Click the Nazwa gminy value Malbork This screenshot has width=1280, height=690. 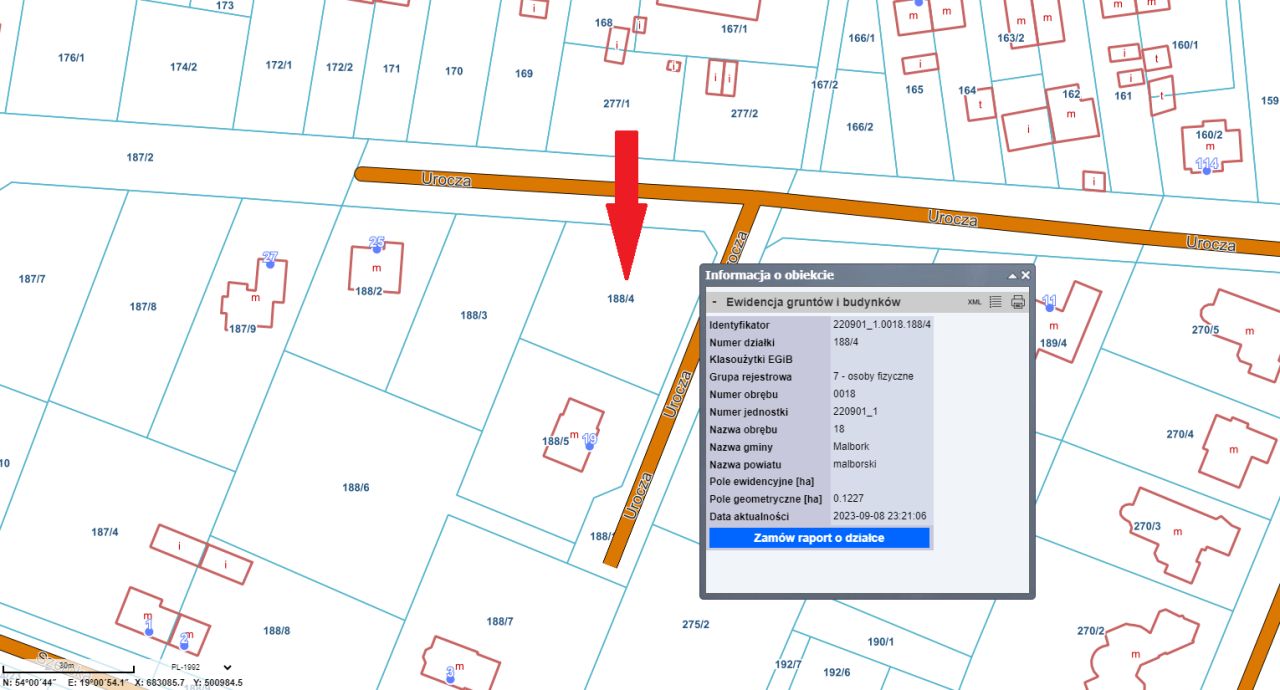click(x=852, y=447)
